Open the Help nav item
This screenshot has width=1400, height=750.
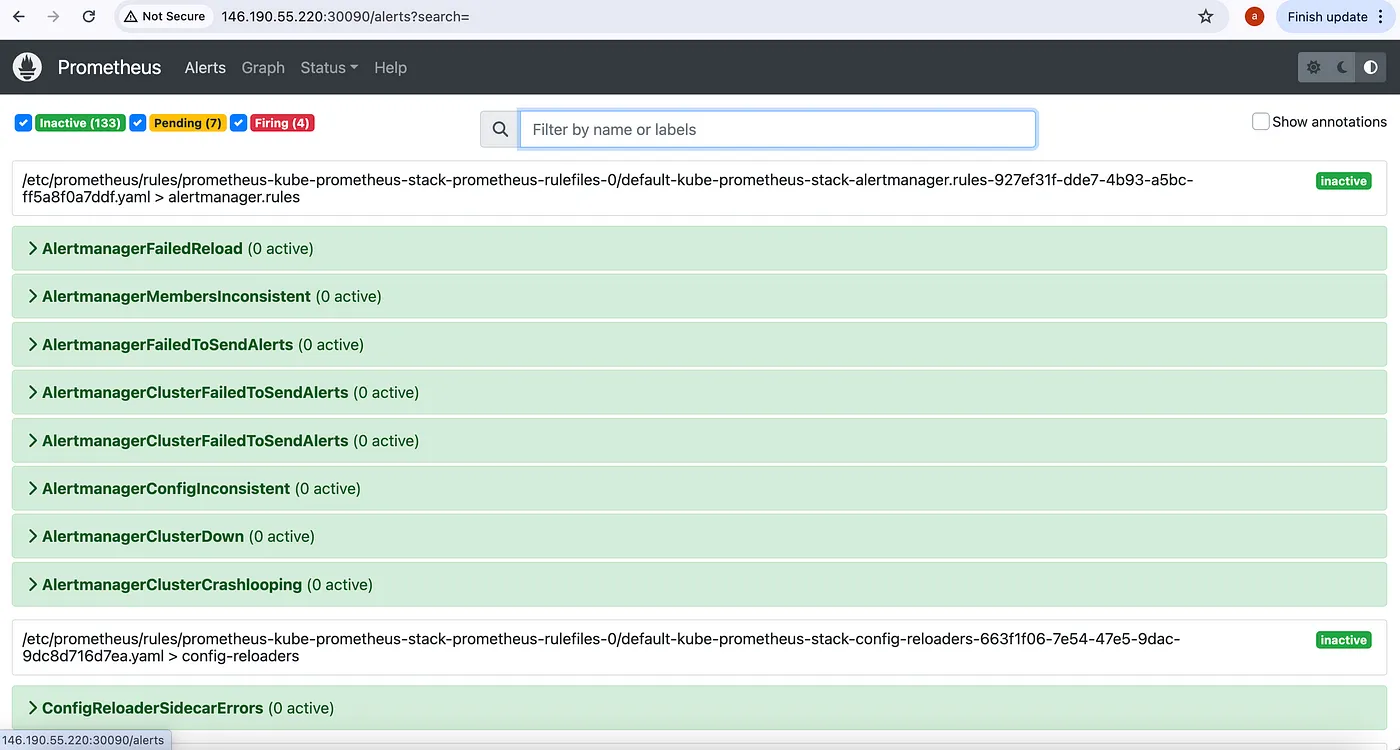(x=390, y=67)
